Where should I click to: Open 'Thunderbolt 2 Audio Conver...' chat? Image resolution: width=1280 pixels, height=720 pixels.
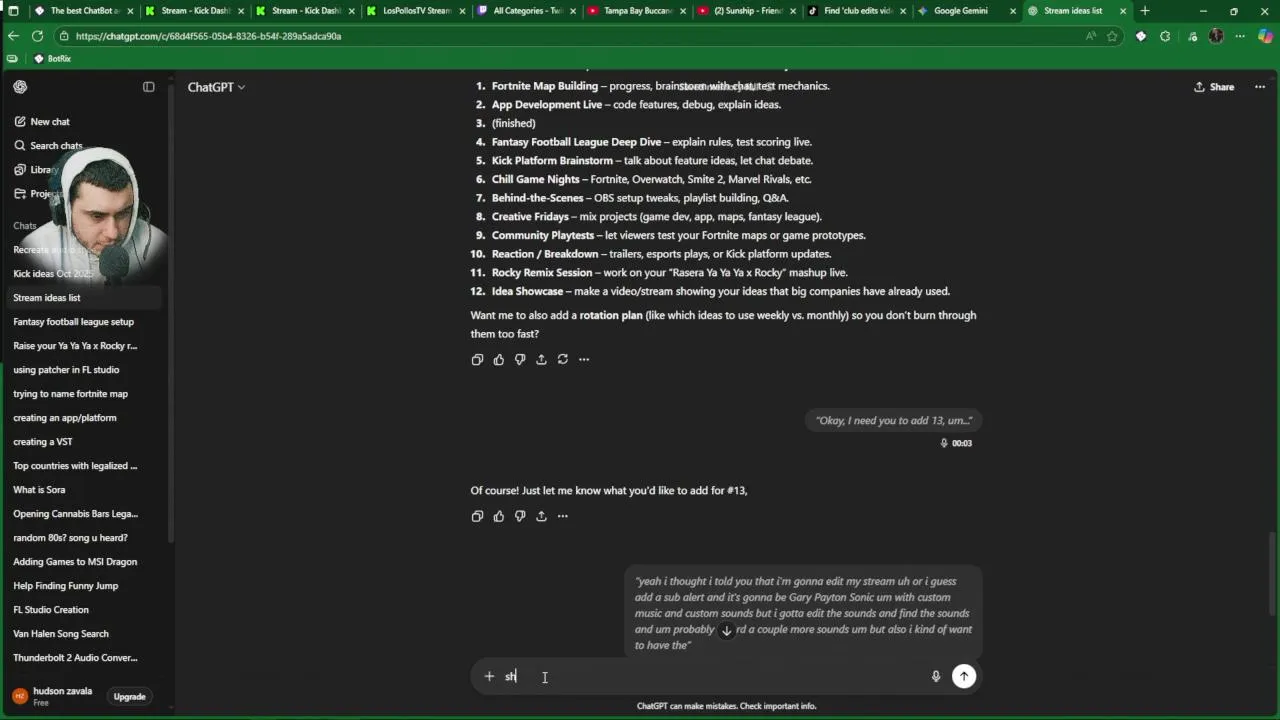[75, 658]
